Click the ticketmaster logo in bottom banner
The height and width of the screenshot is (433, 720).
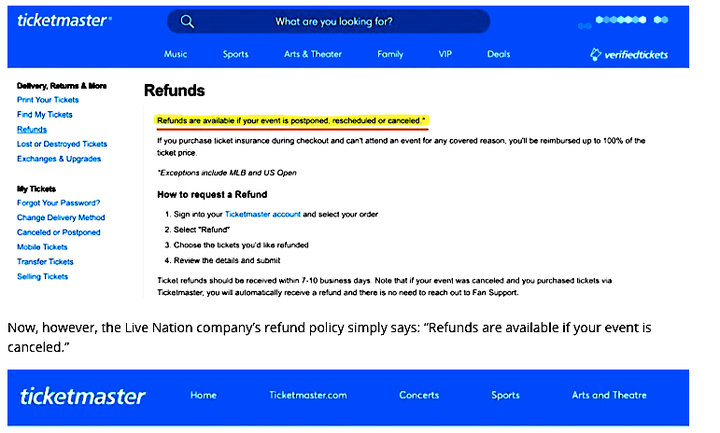[x=83, y=396]
